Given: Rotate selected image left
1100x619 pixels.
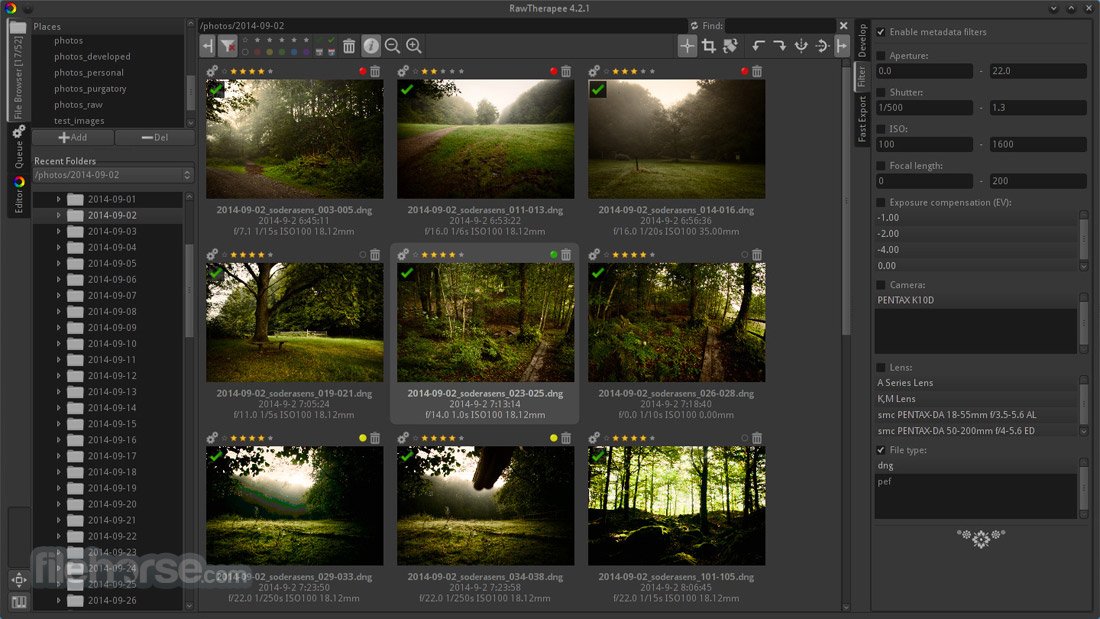Looking at the screenshot, I should tap(758, 46).
